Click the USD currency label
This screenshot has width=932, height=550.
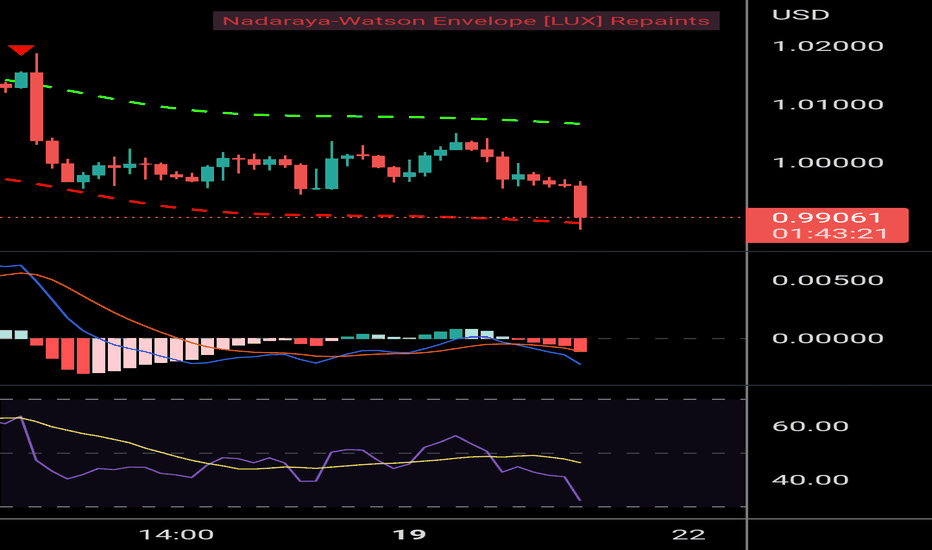[800, 15]
